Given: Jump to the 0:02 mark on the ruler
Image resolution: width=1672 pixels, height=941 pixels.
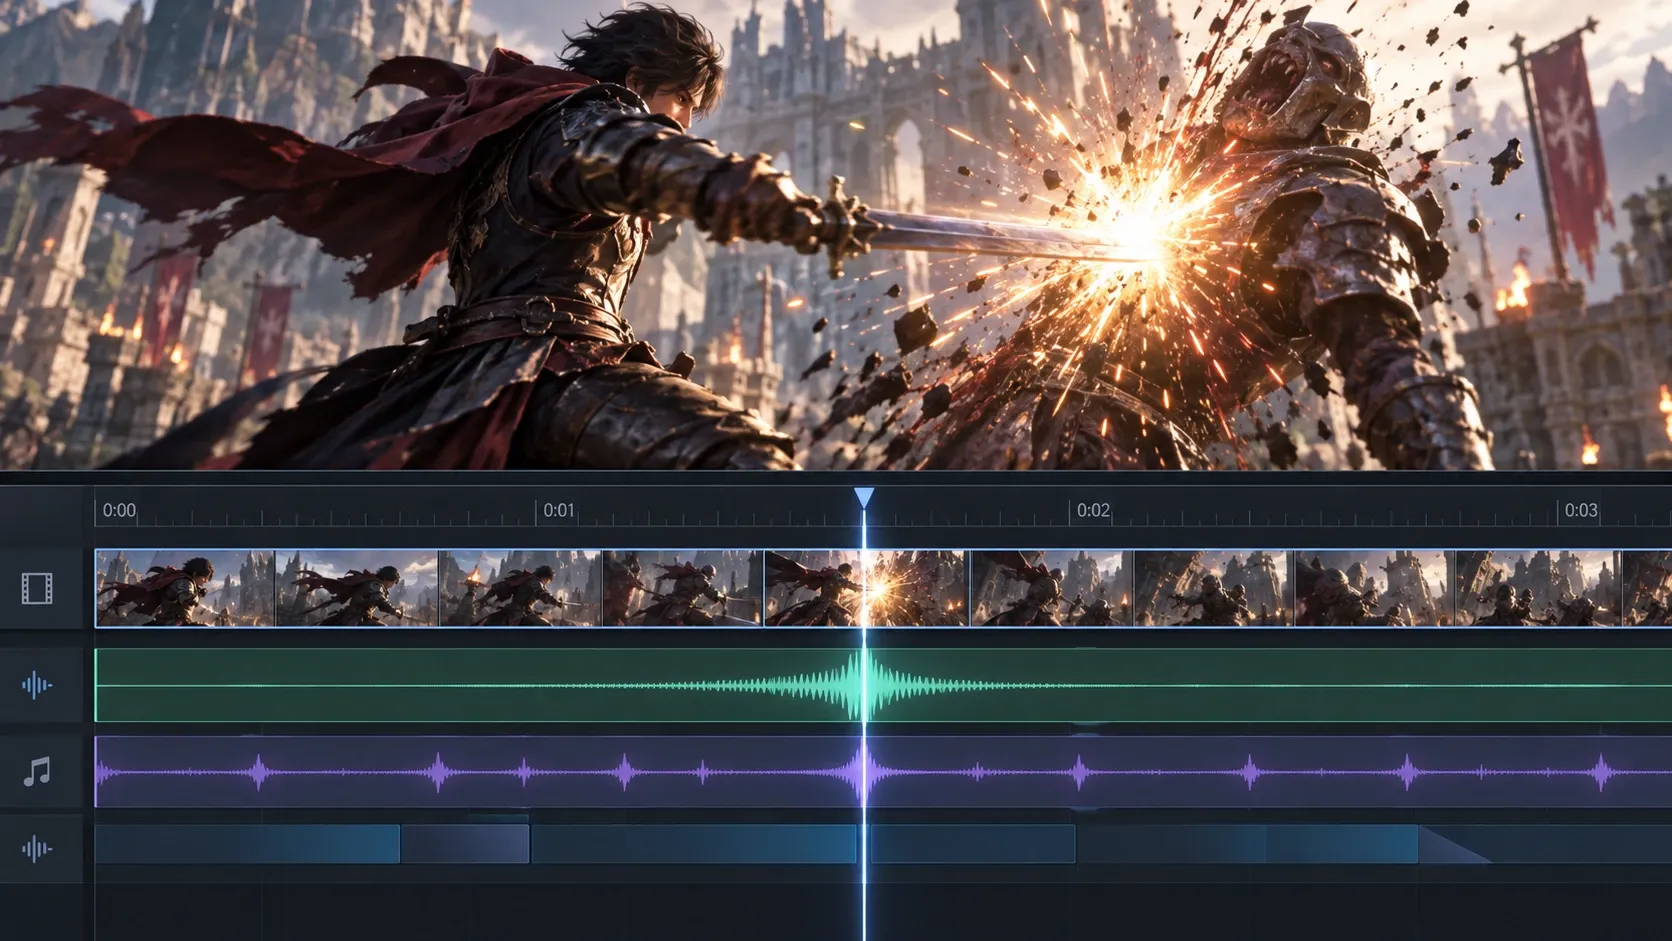Looking at the screenshot, I should tap(1093, 510).
